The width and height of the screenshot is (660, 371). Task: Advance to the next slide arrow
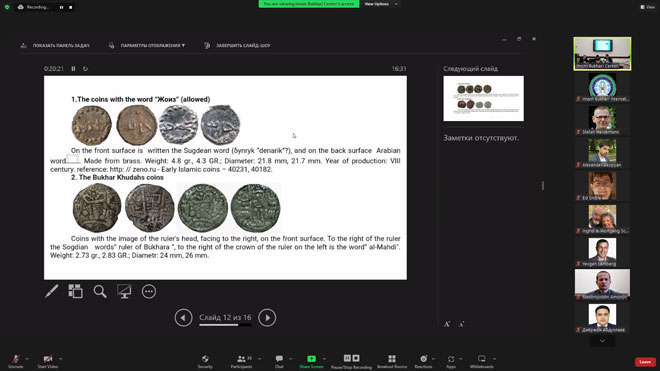pyautogui.click(x=267, y=318)
